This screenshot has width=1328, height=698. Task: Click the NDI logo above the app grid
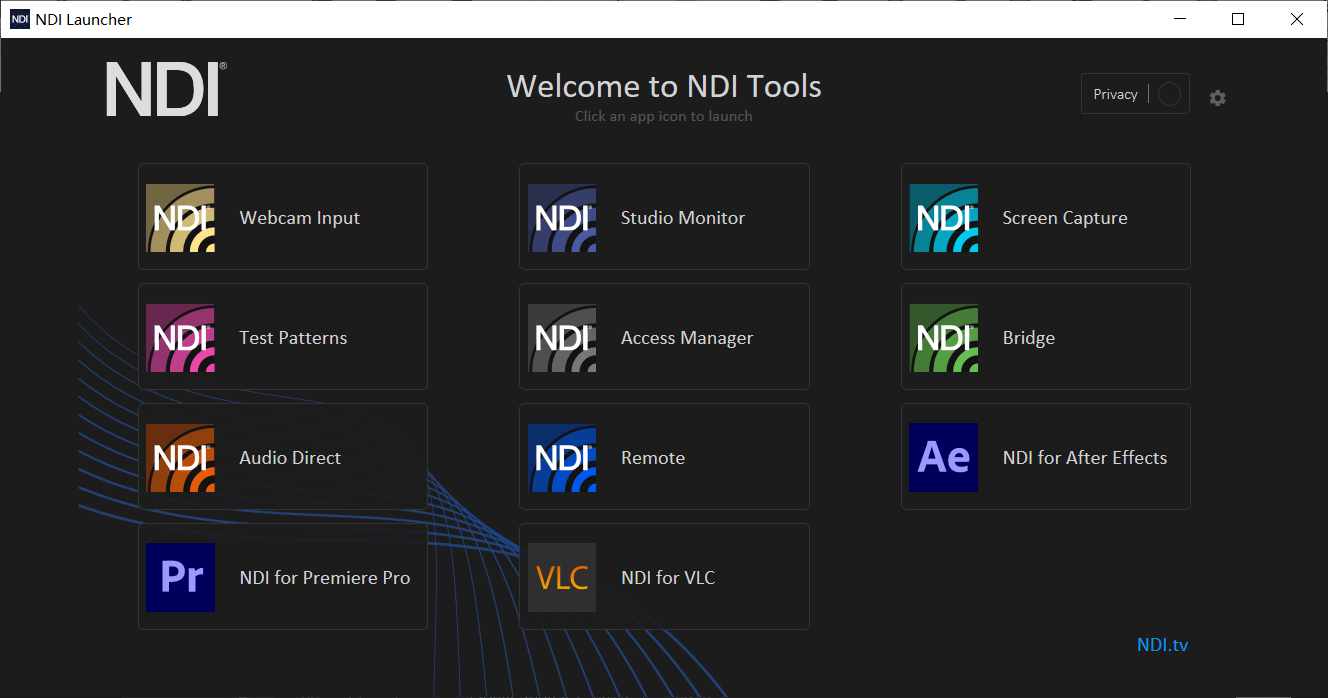tap(165, 88)
